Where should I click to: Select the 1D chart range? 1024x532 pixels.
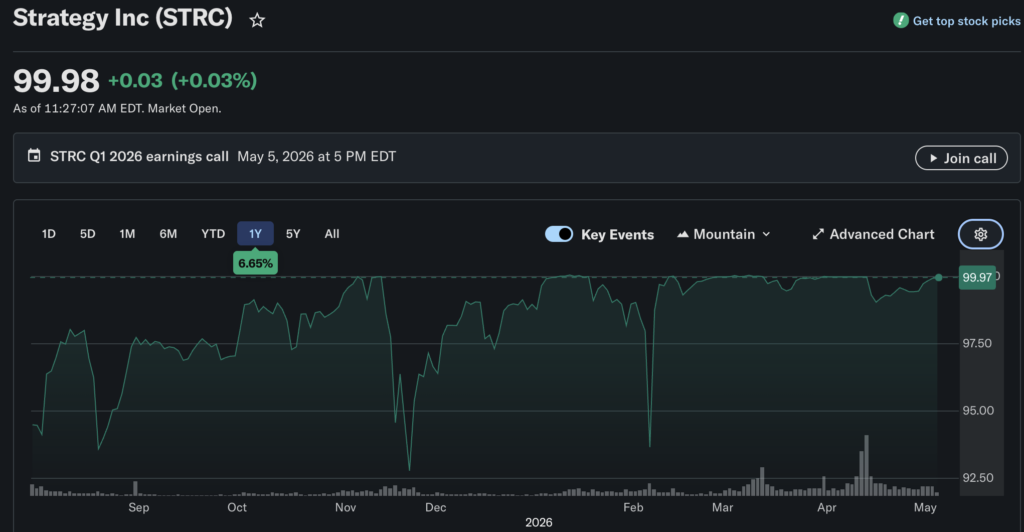click(x=49, y=234)
